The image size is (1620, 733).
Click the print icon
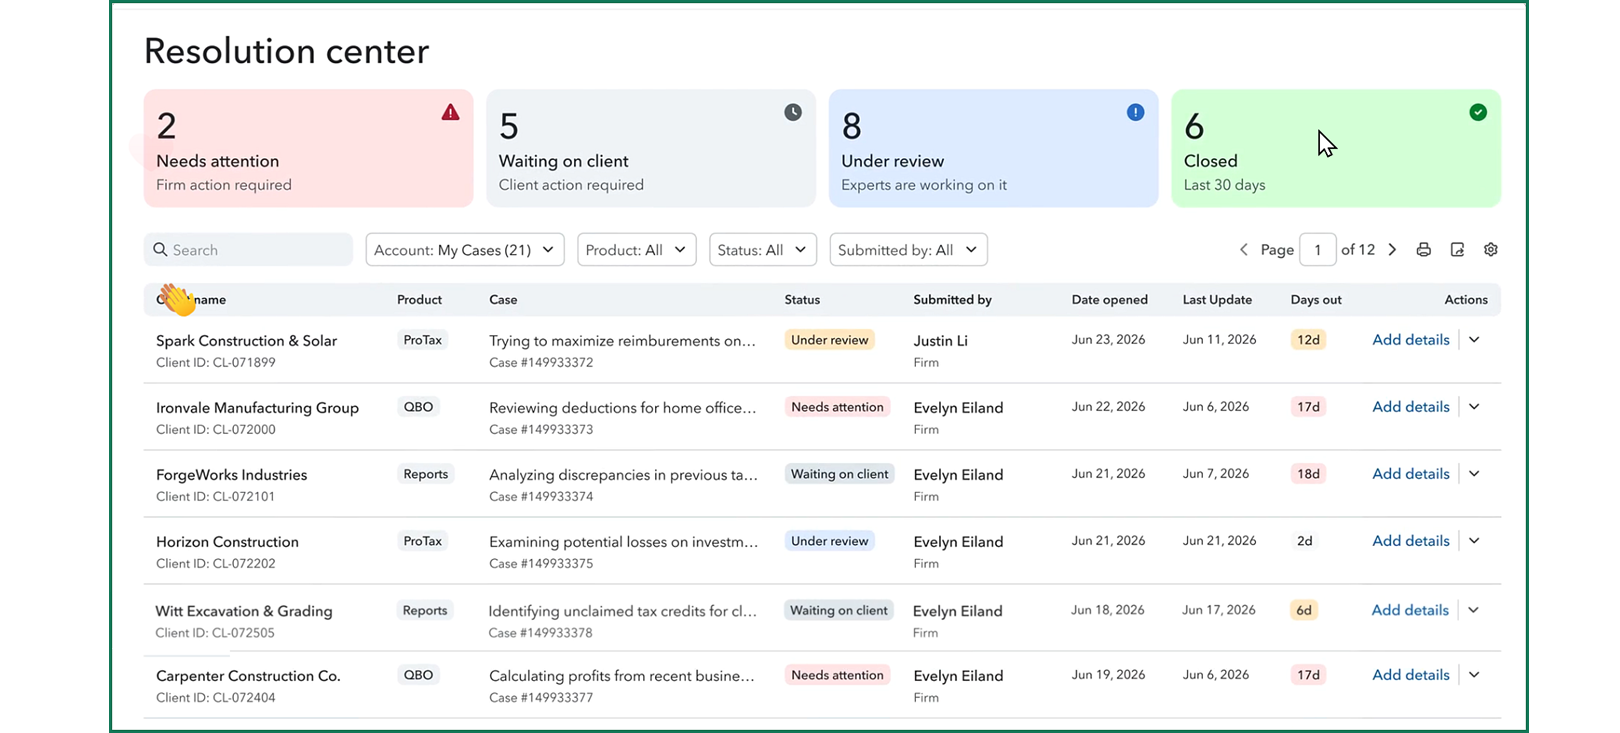coord(1423,250)
